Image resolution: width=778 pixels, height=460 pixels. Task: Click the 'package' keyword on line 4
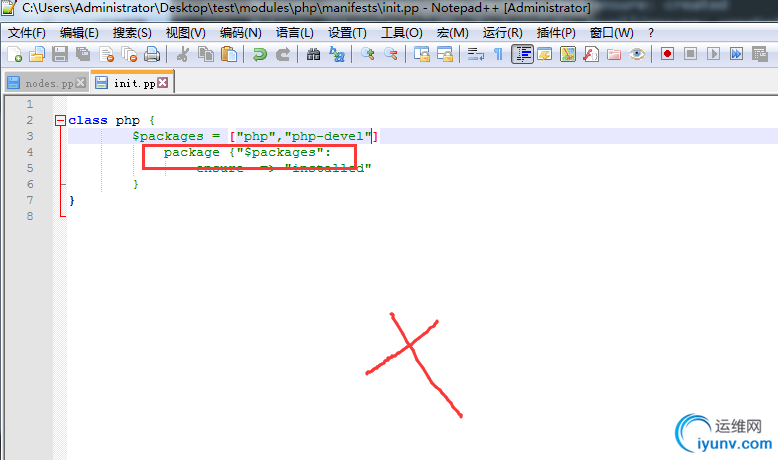192,152
